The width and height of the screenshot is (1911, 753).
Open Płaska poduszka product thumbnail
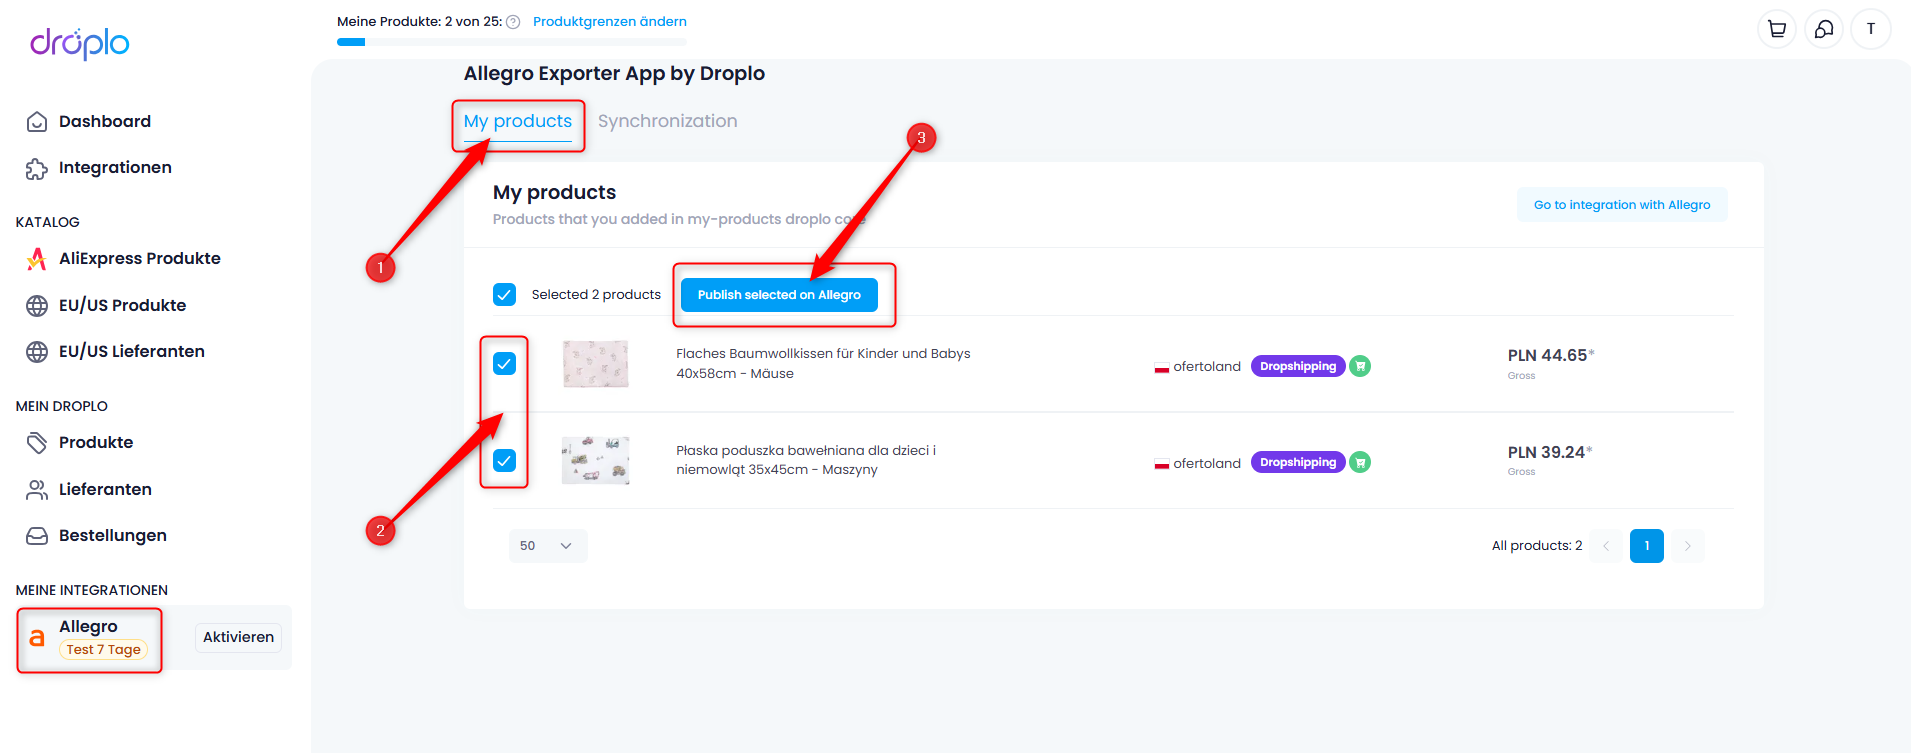[596, 461]
